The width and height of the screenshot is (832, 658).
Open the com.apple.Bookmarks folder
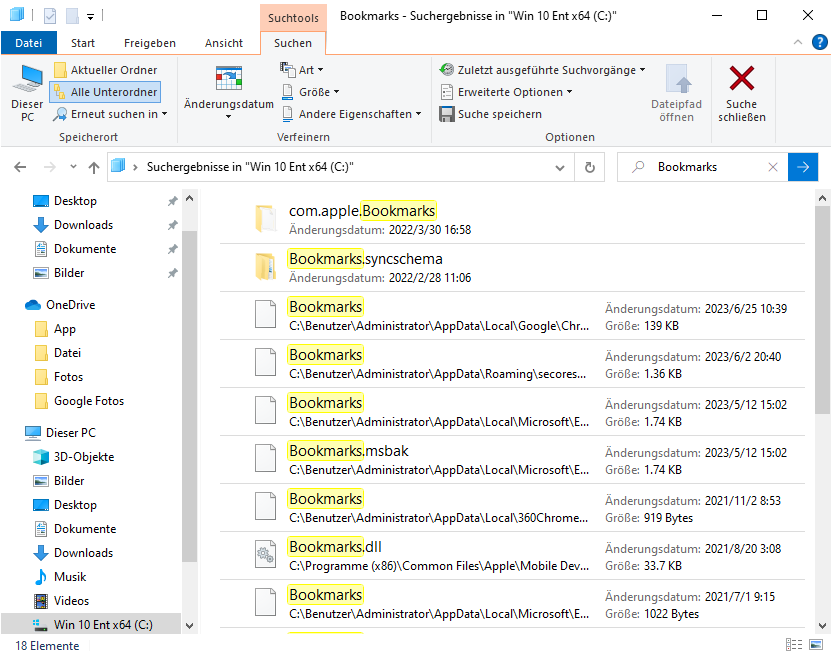pyautogui.click(x=362, y=211)
